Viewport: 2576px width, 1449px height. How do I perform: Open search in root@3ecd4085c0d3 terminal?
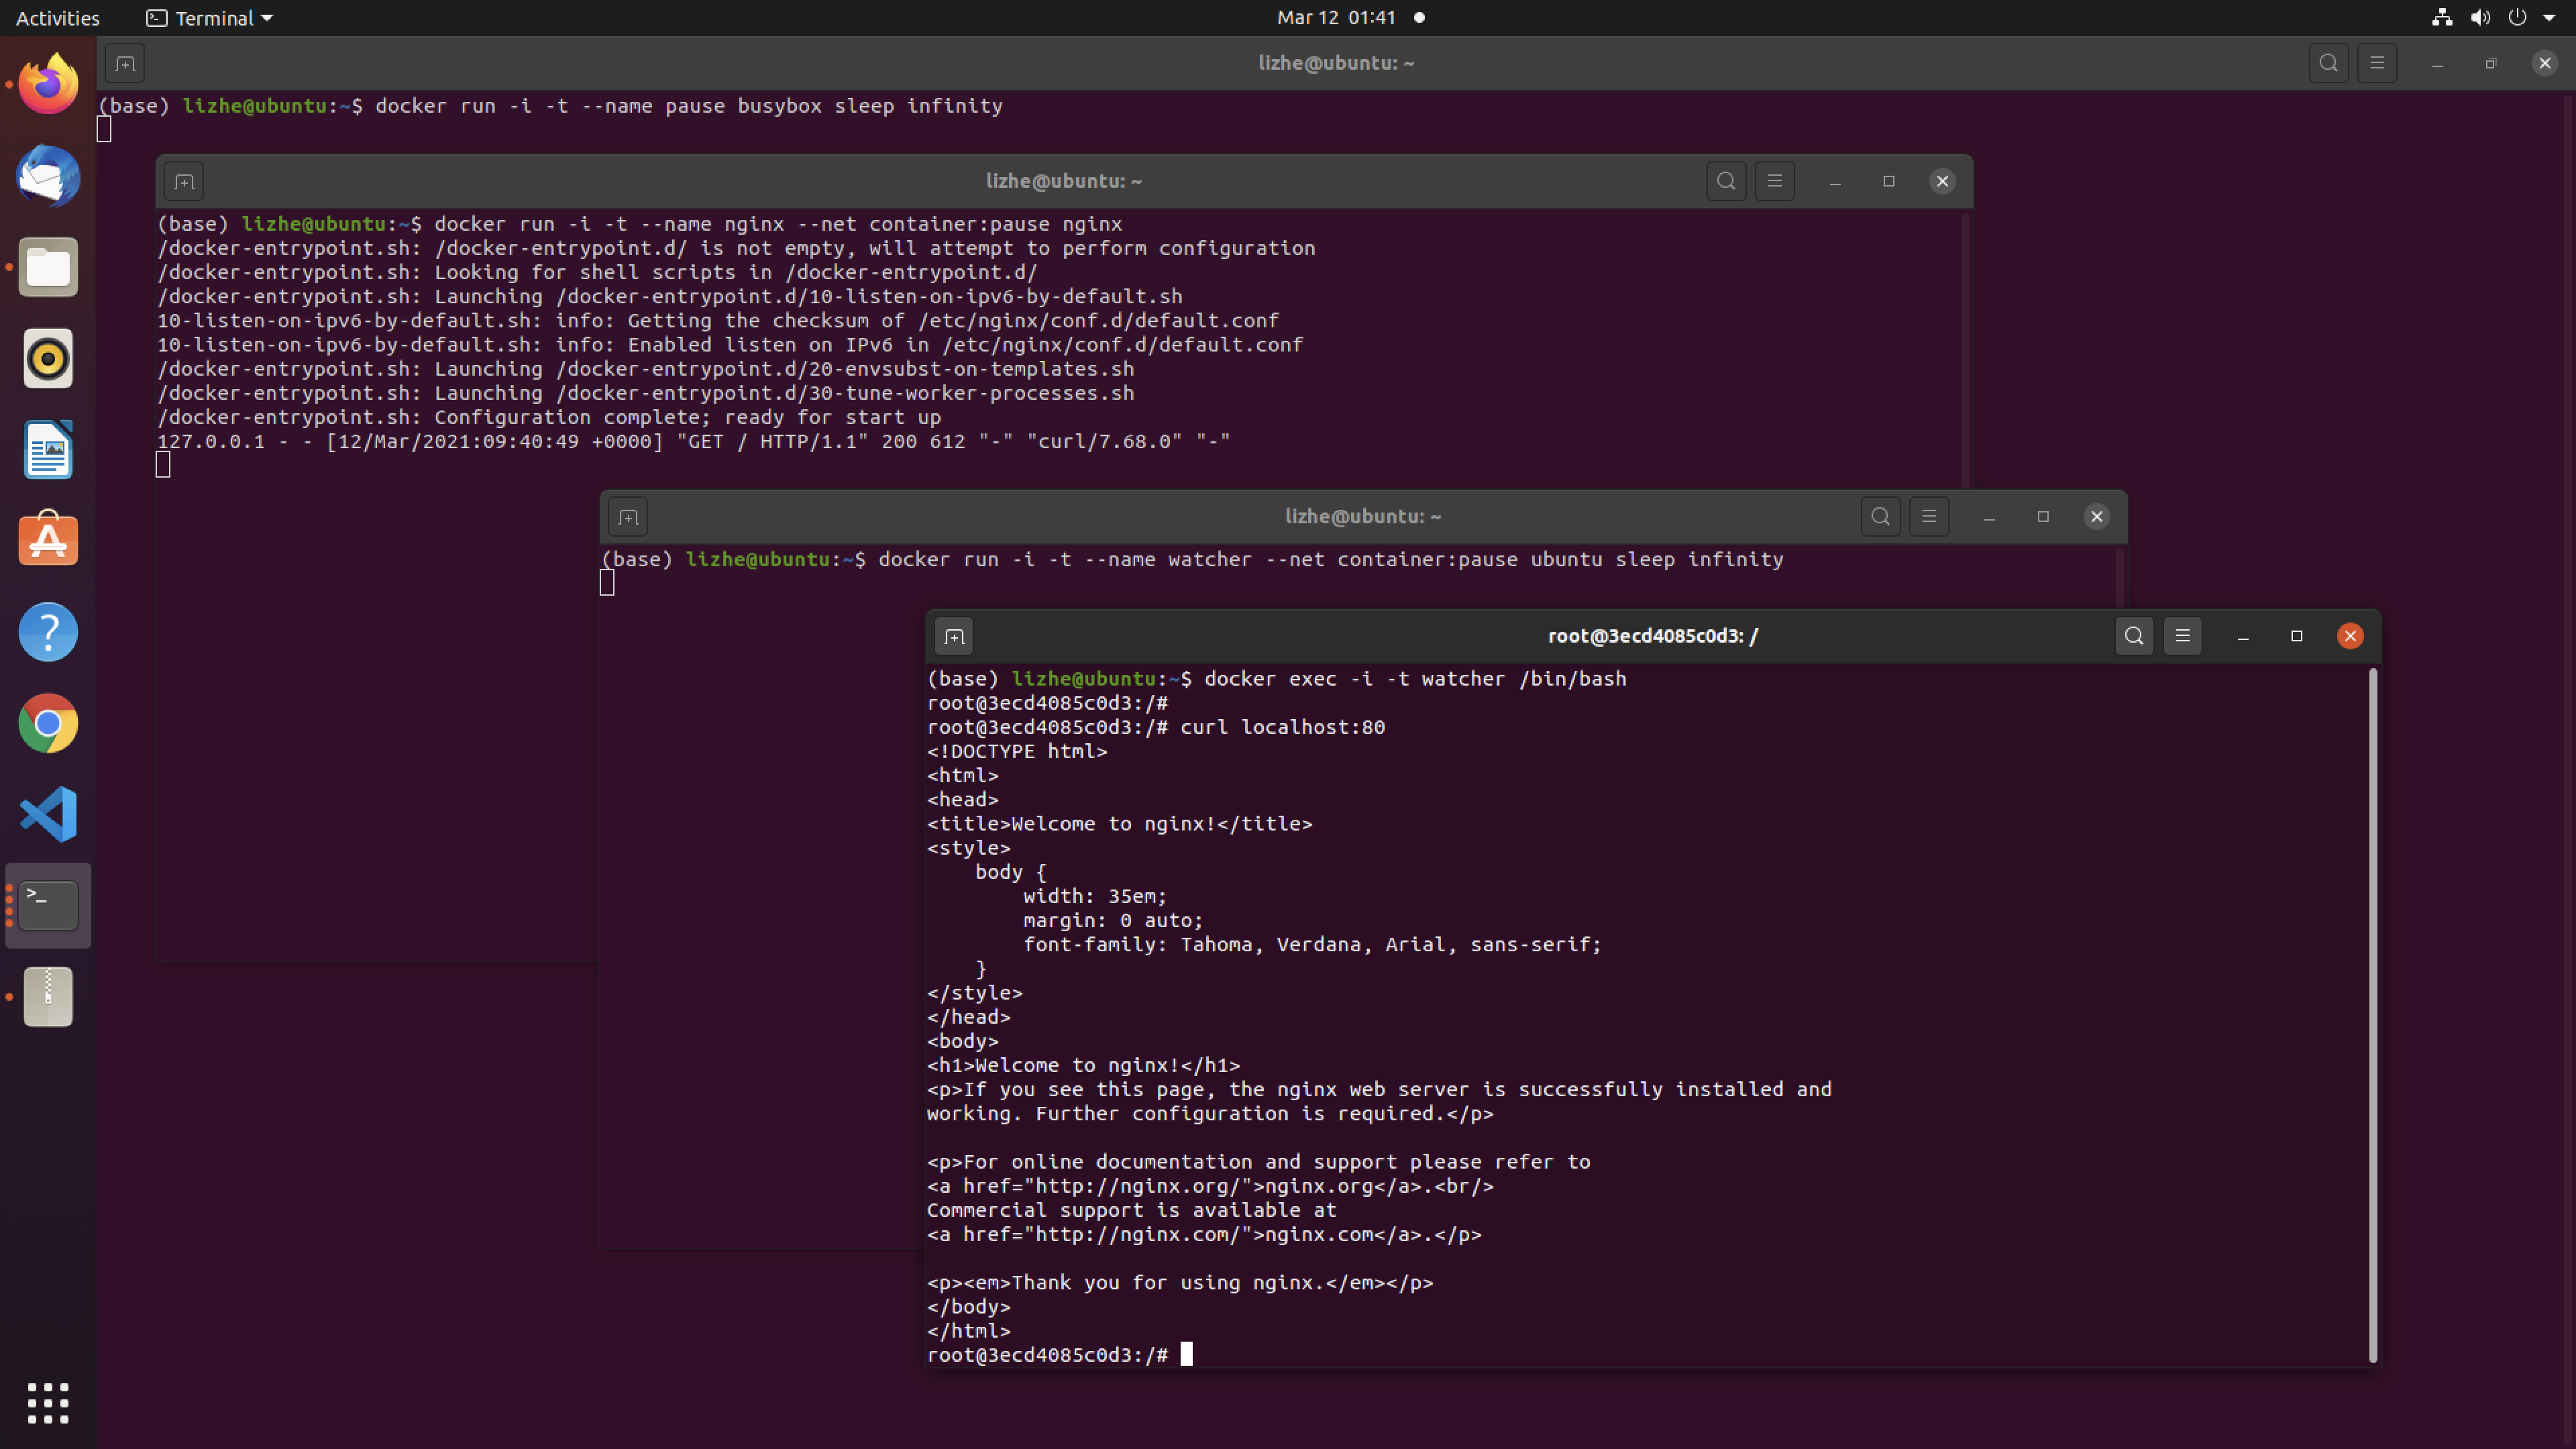[x=2134, y=636]
